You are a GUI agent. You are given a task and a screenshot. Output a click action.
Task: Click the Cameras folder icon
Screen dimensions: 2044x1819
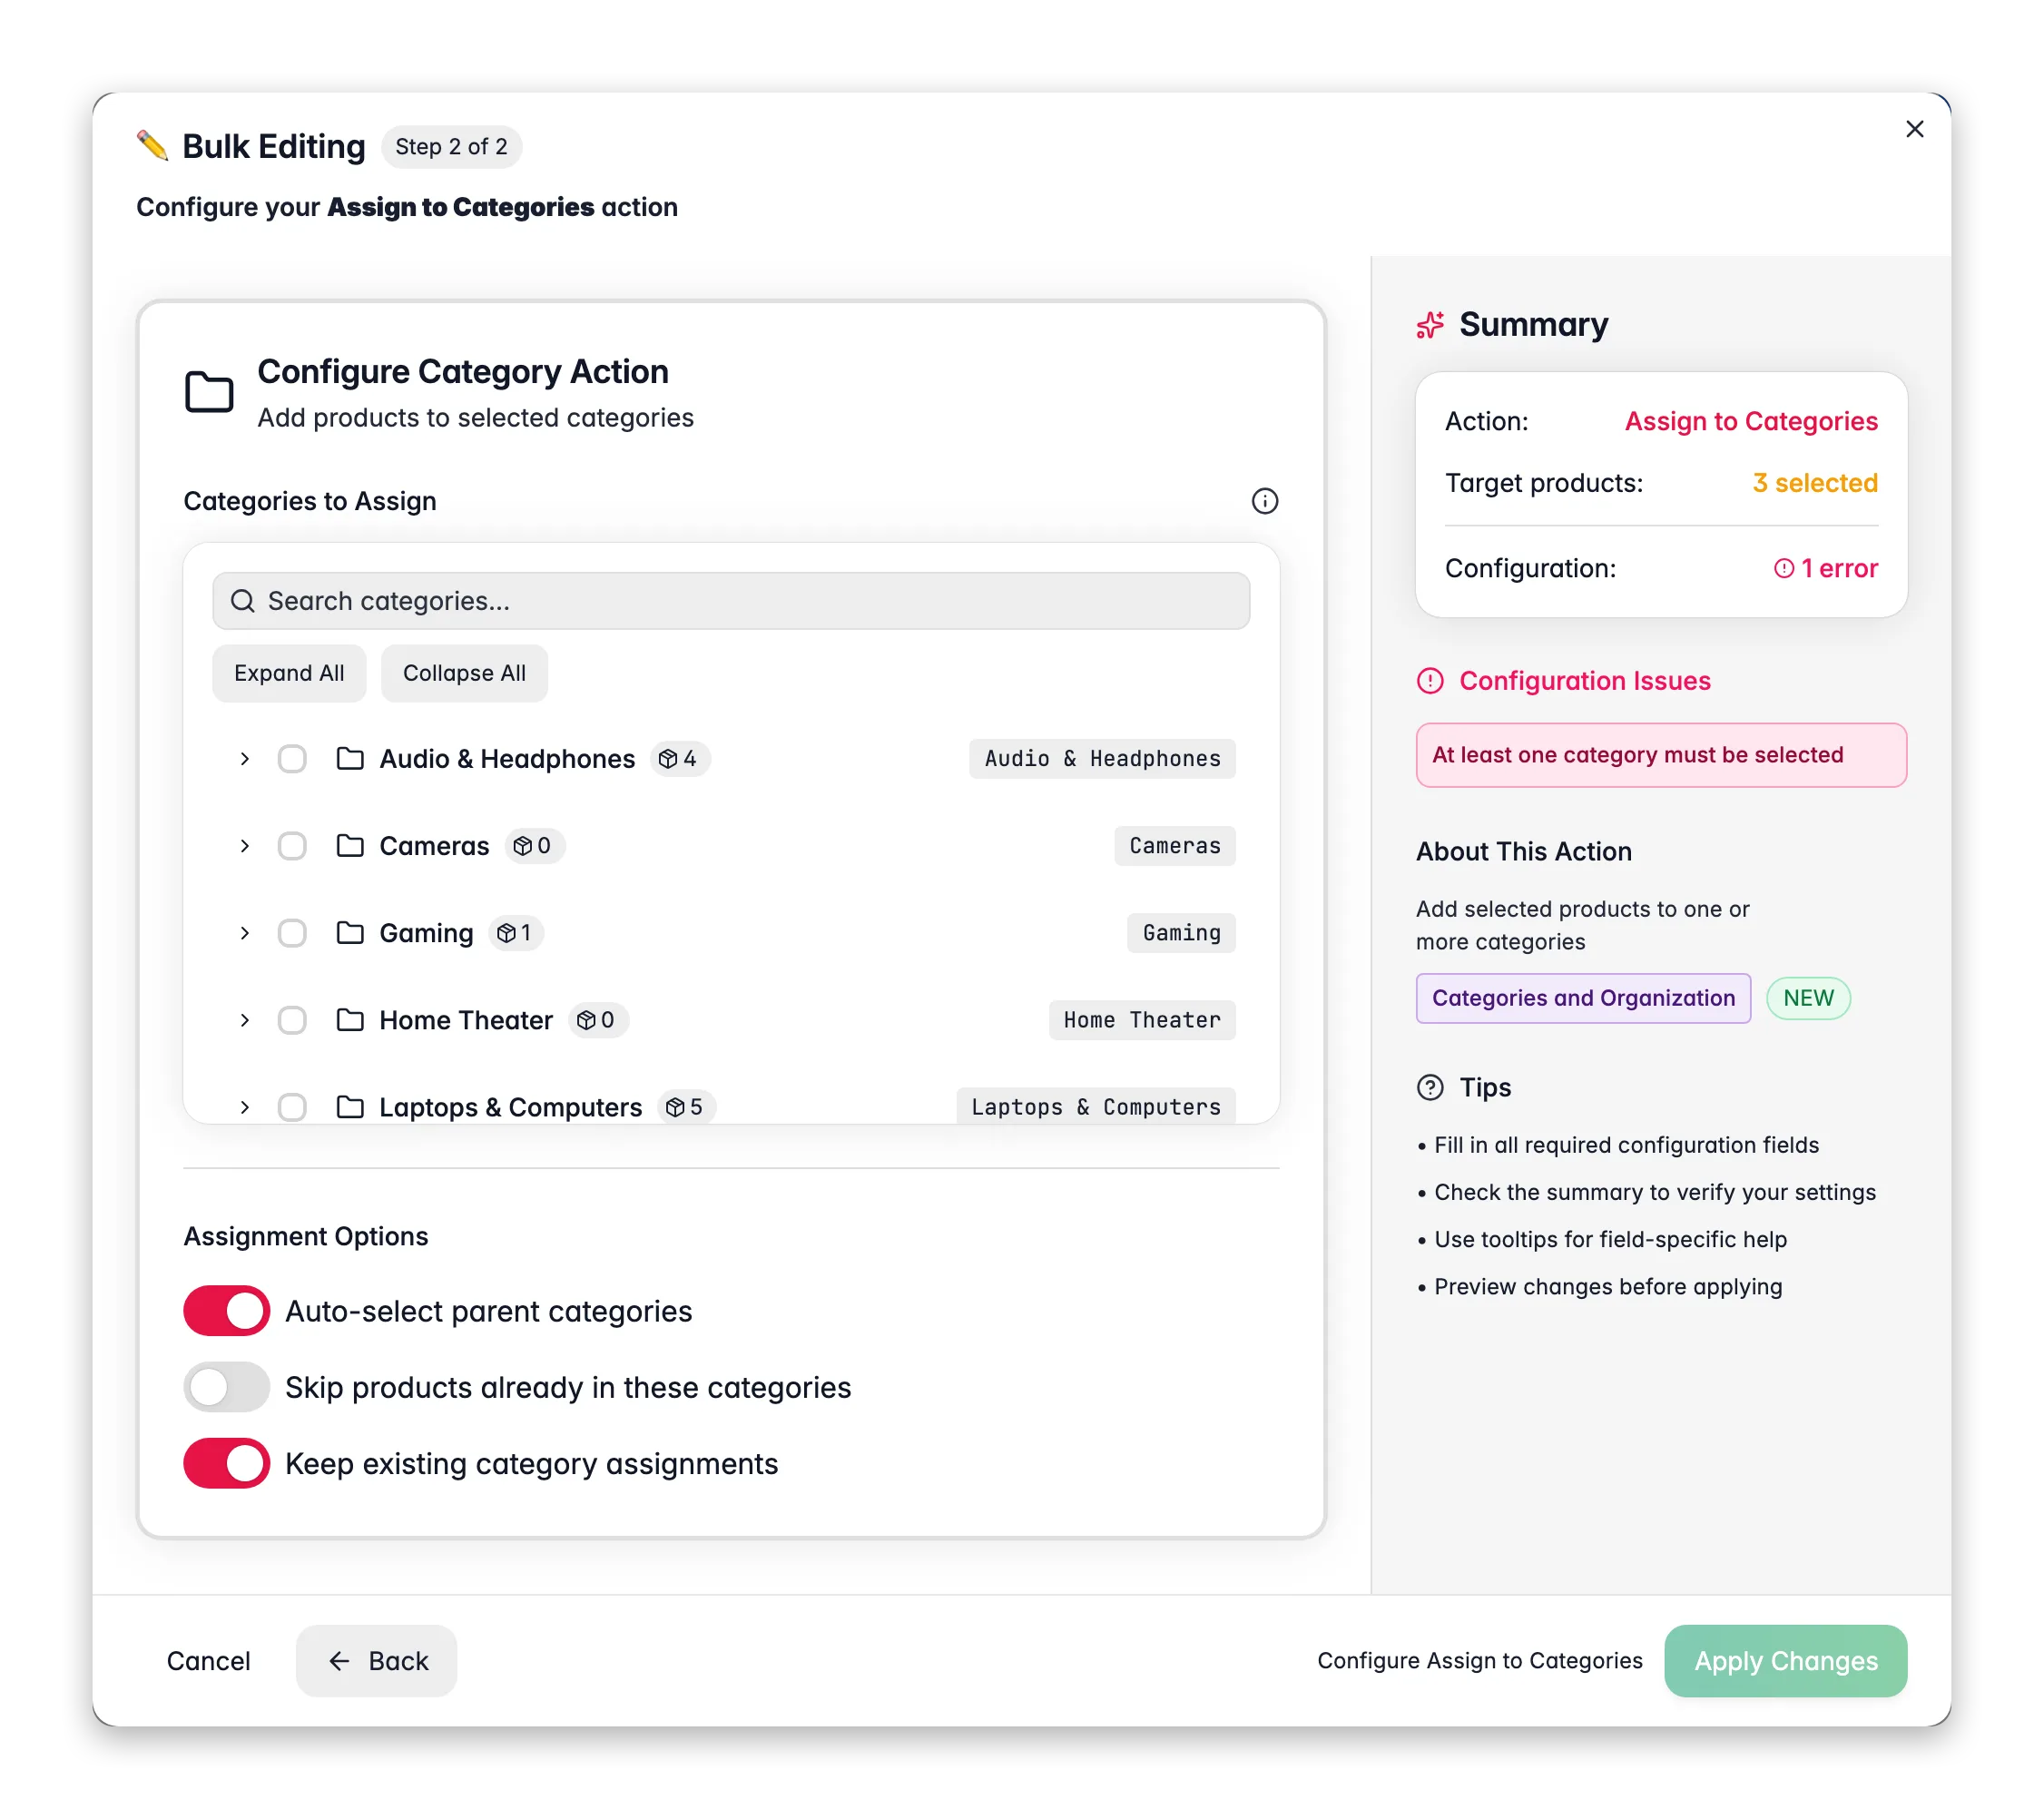[x=350, y=846]
